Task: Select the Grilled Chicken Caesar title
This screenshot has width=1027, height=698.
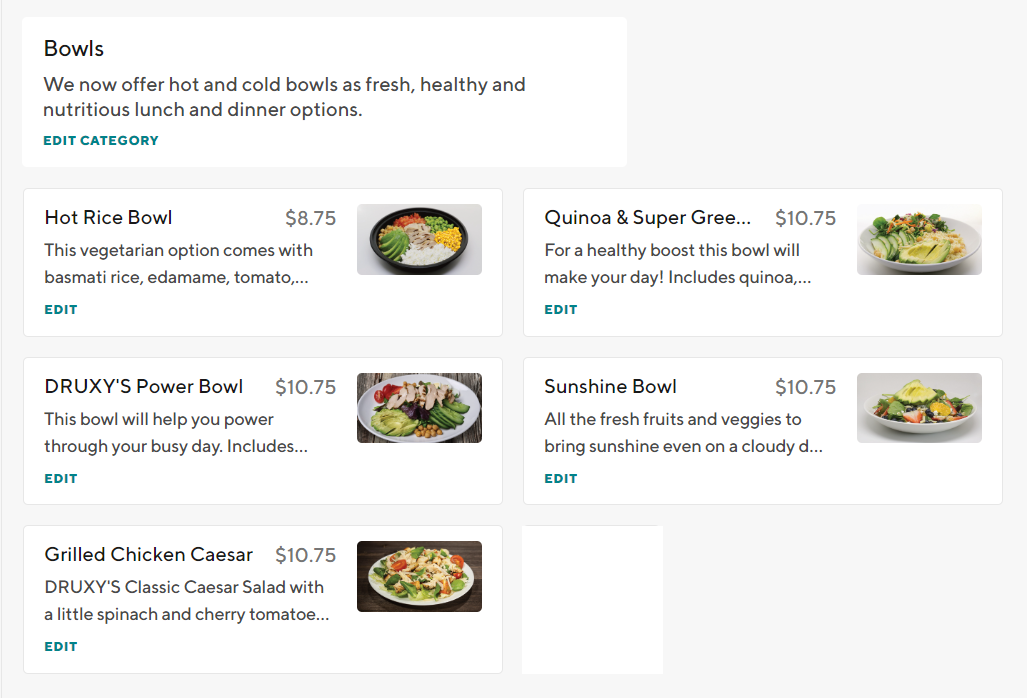Action: (x=148, y=555)
